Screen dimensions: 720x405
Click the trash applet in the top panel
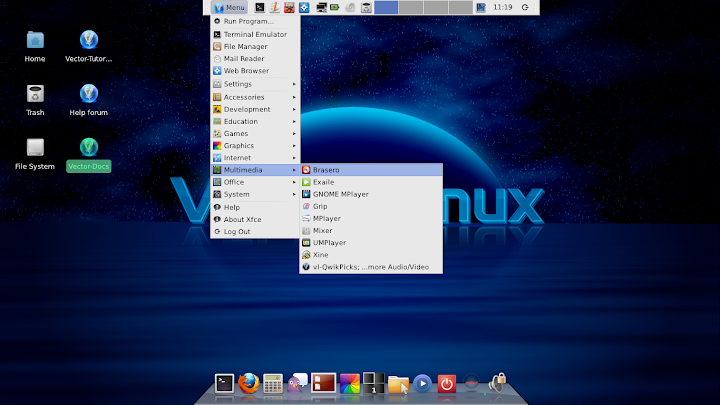366,7
